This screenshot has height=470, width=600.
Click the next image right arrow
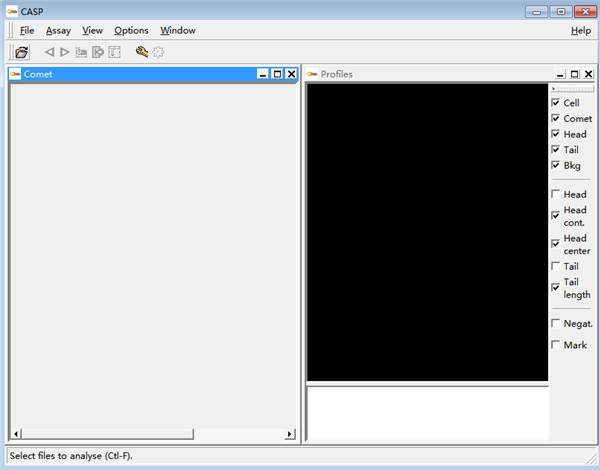click(65, 52)
